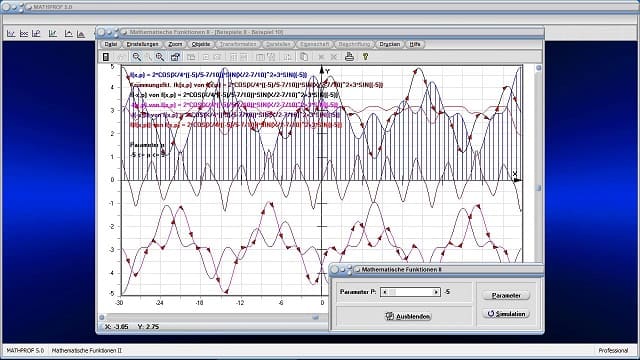640x360 pixels.
Task: Click the printer icon in graph toolbar
Action: click(349, 57)
